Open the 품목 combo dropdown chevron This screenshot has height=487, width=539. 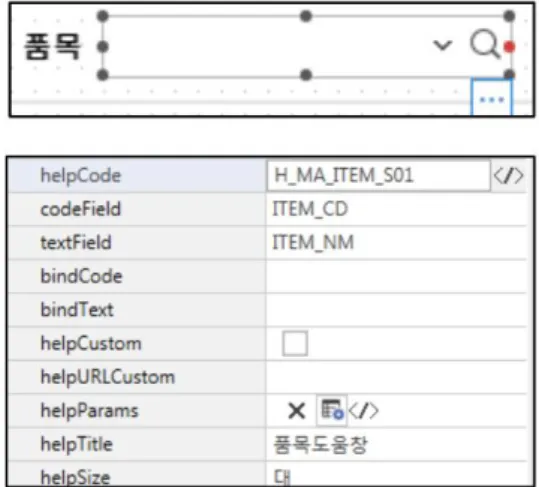click(442, 45)
